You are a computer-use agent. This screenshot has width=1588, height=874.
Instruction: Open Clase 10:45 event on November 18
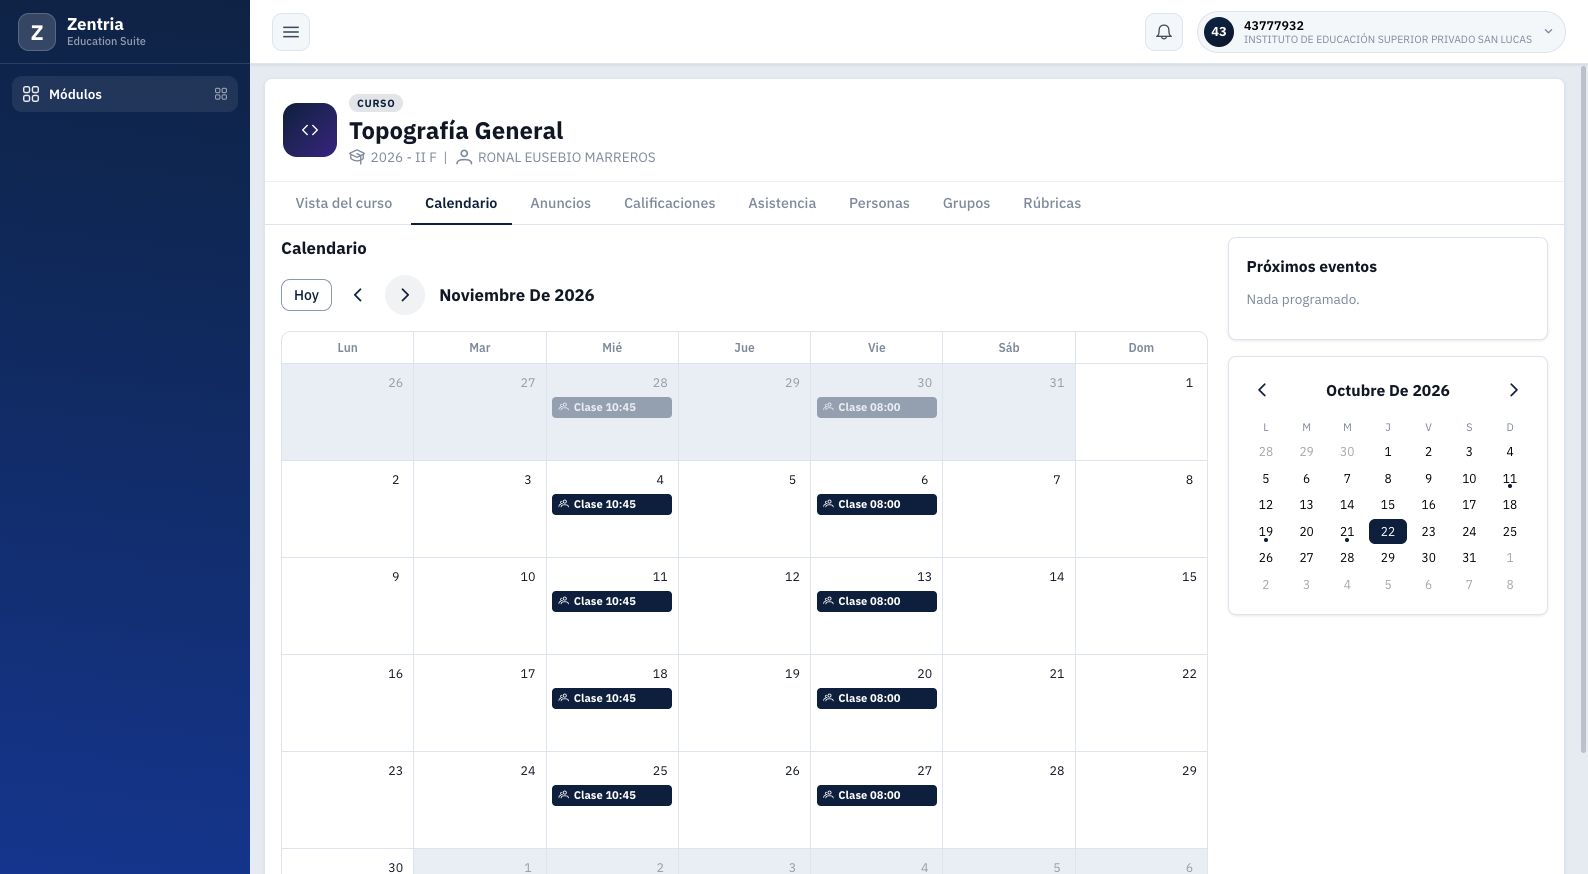pos(612,698)
